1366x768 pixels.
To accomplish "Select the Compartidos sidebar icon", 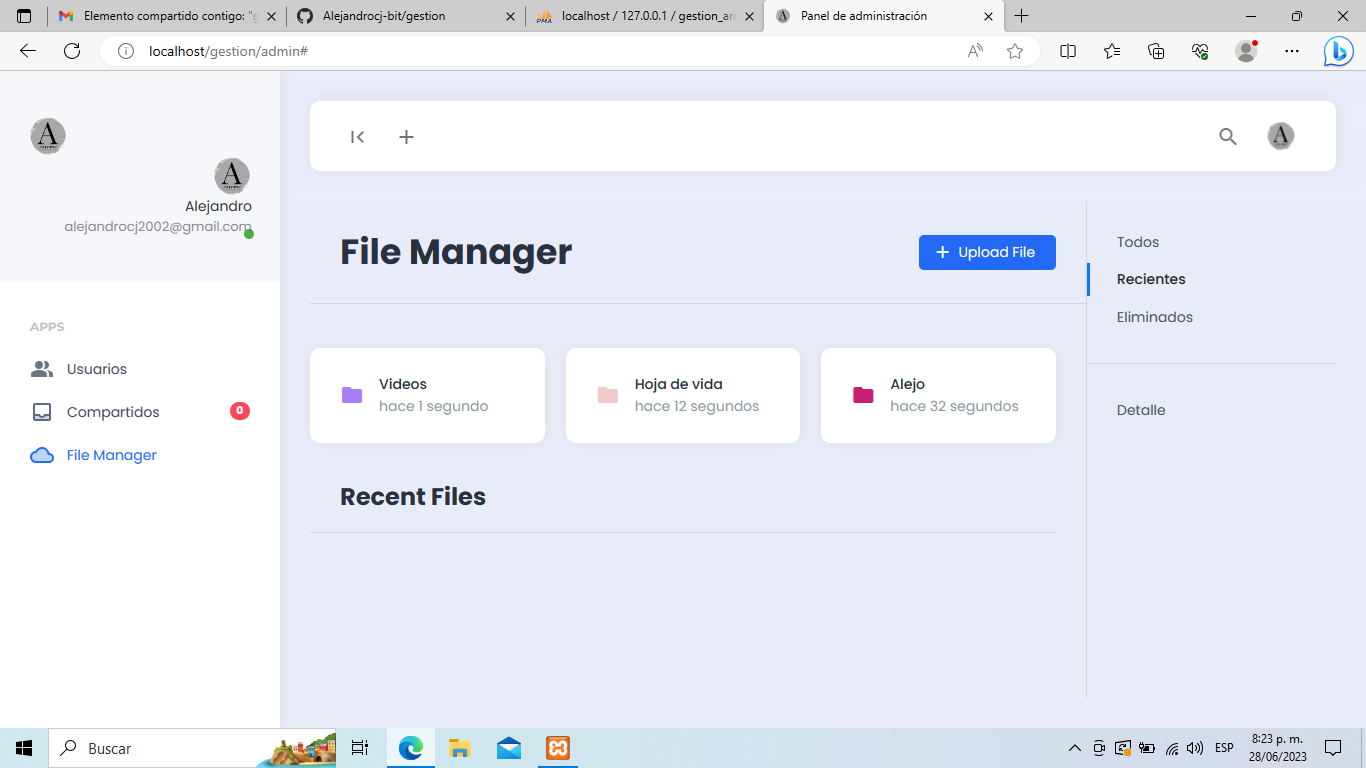I will pos(41,412).
